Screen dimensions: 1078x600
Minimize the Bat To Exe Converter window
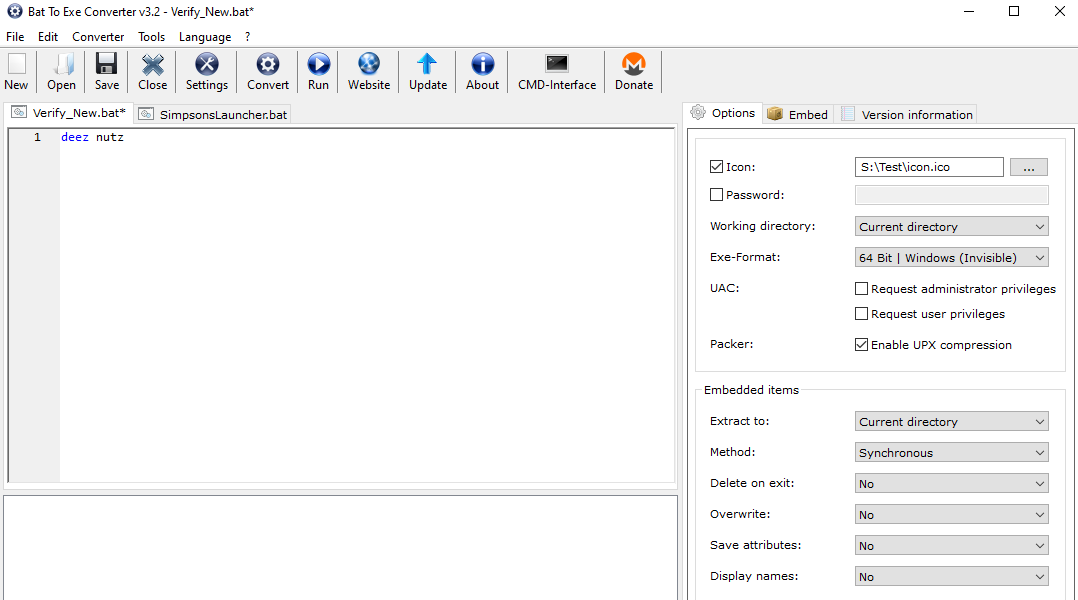(x=969, y=11)
